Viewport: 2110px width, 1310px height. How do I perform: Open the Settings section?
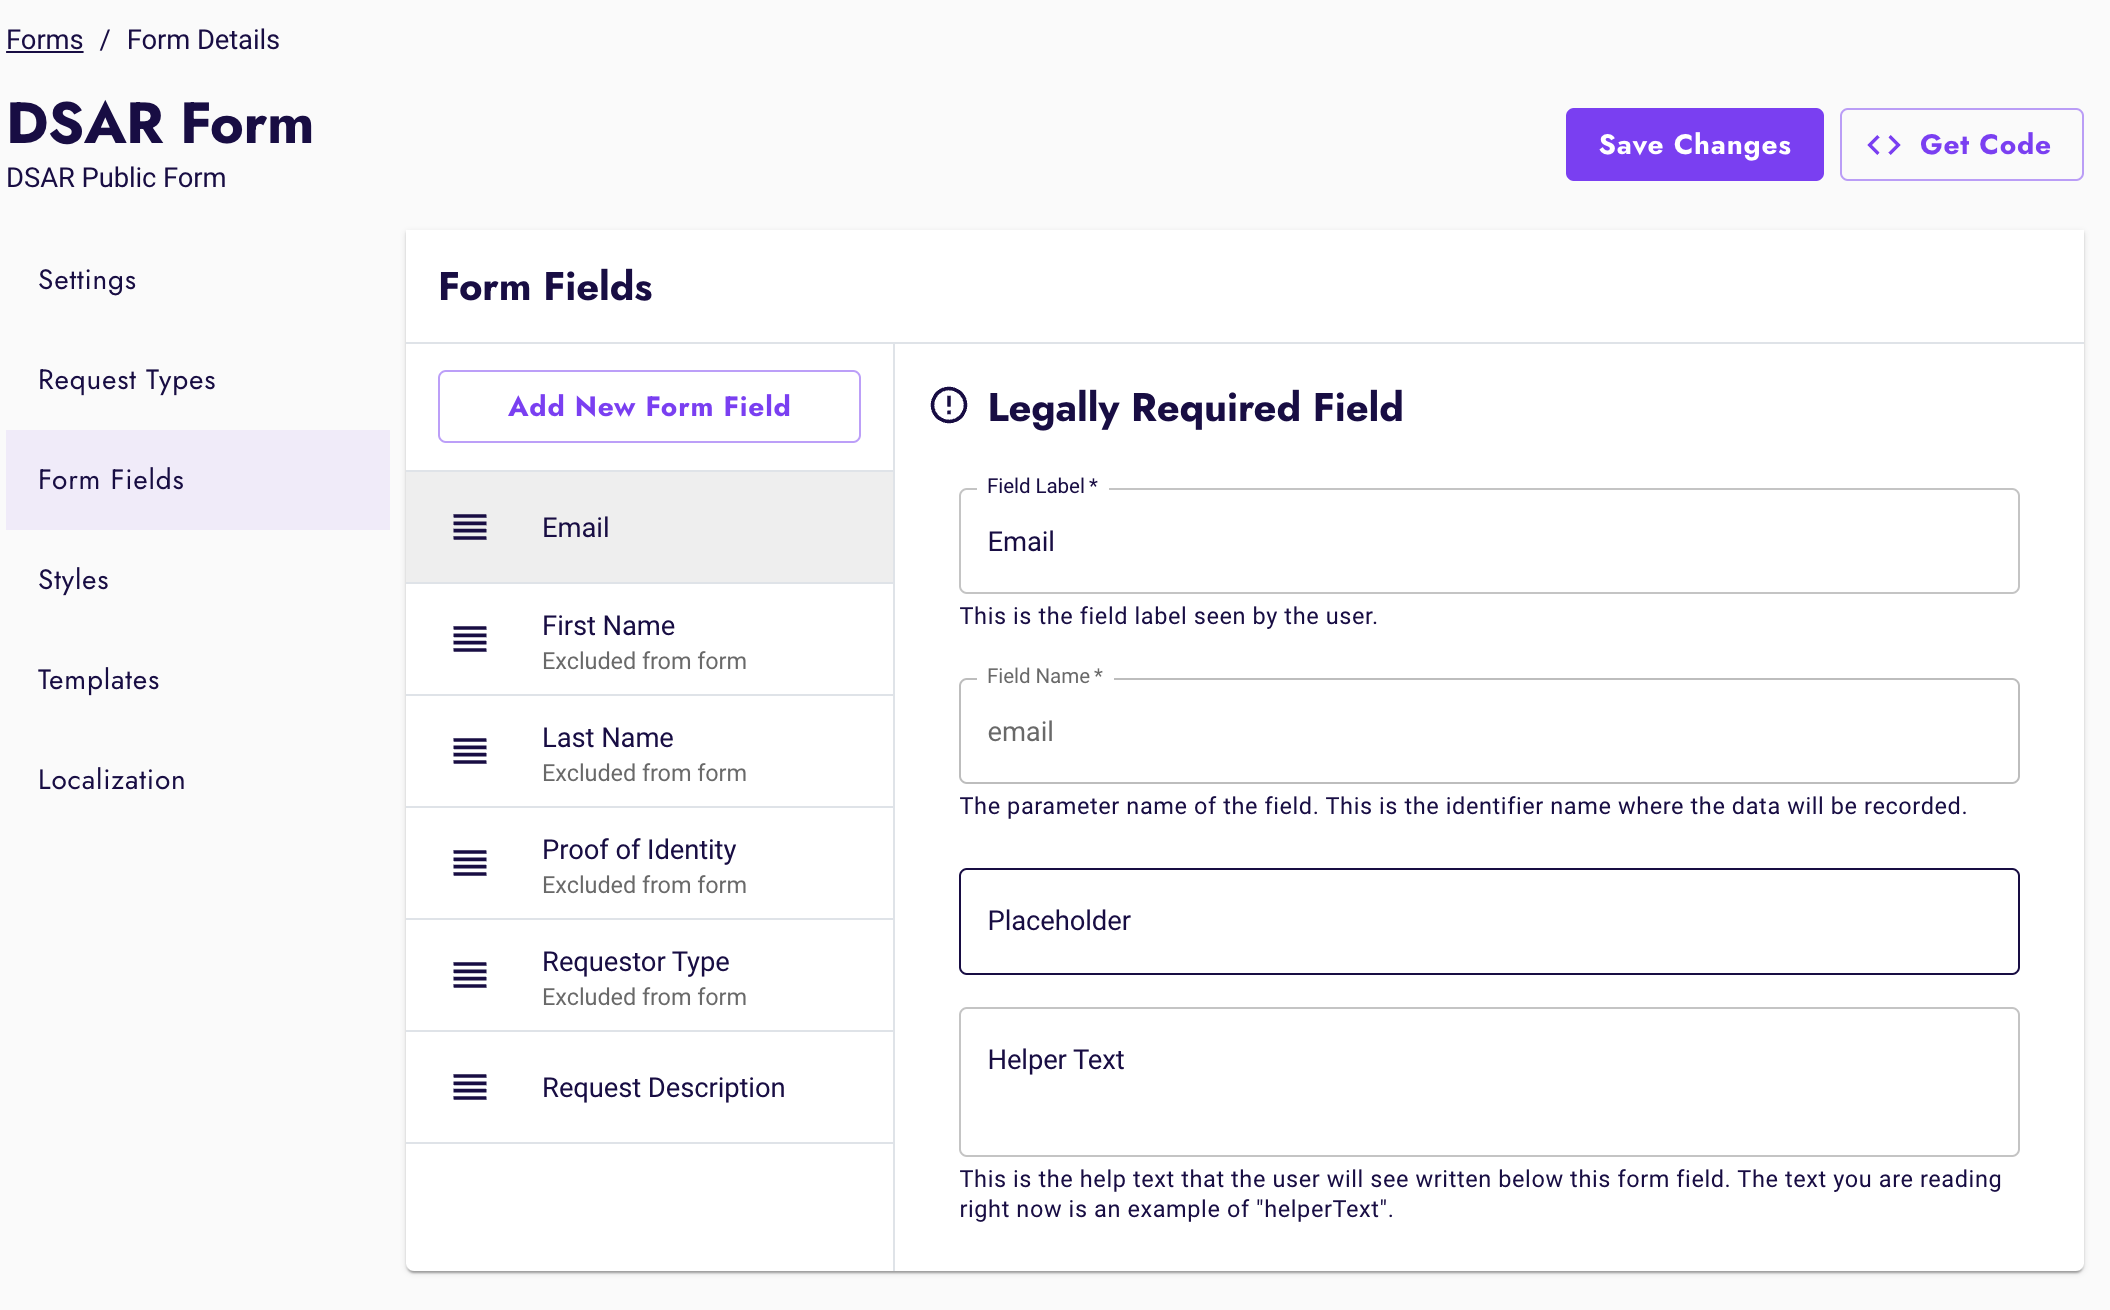(87, 280)
